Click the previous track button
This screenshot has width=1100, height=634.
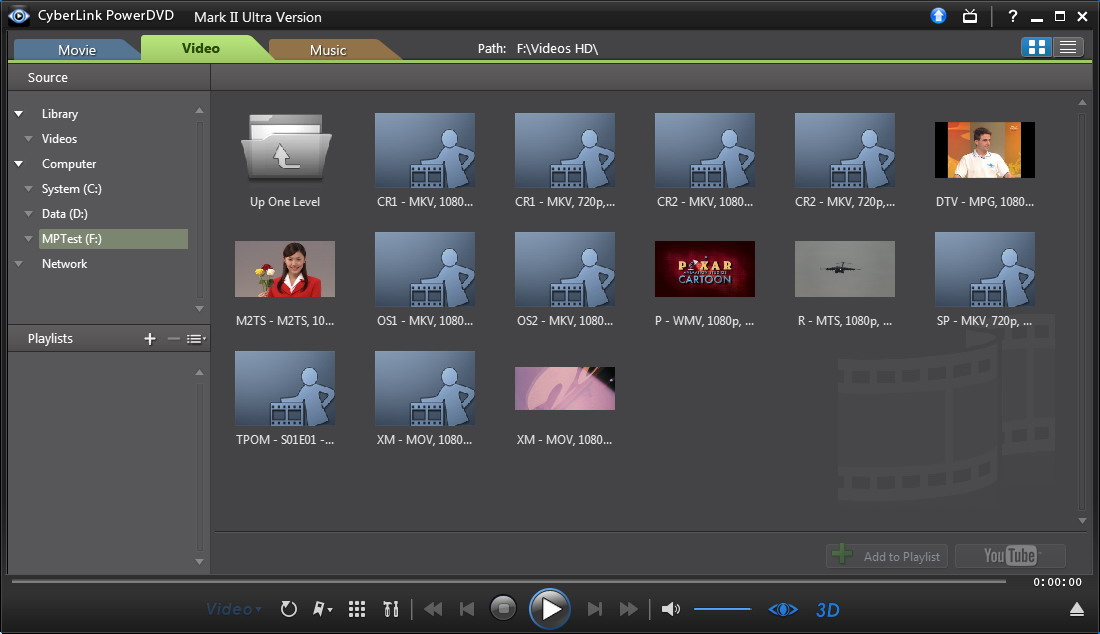click(467, 609)
